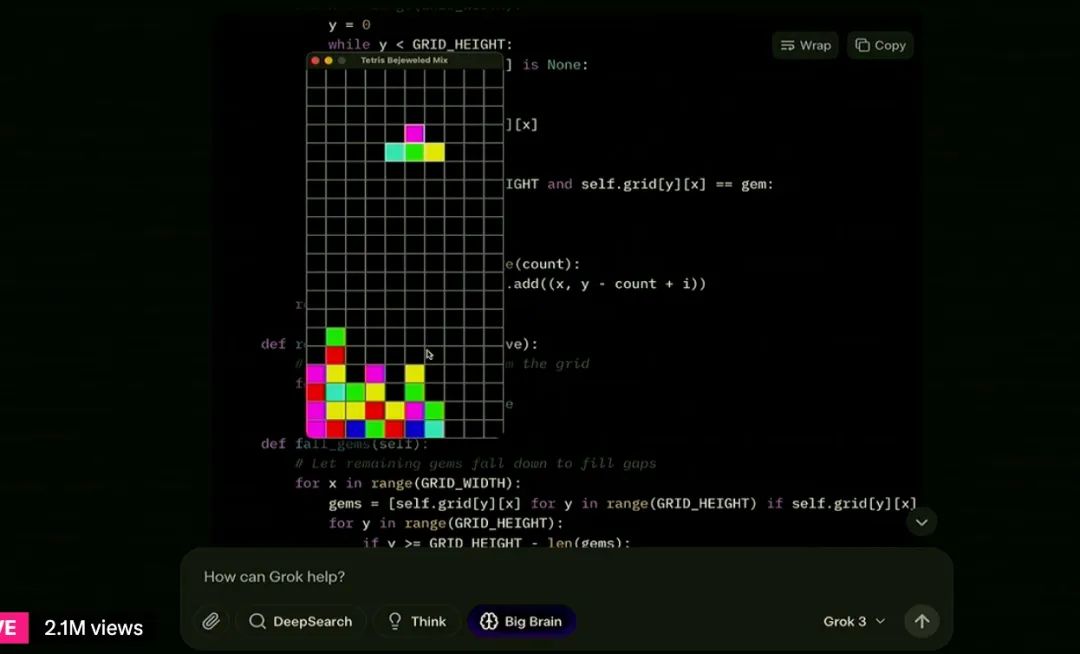Viewport: 1080px width, 654px height.
Task: Click the Tetris Bejeweled Mix title bar
Action: pos(404,61)
